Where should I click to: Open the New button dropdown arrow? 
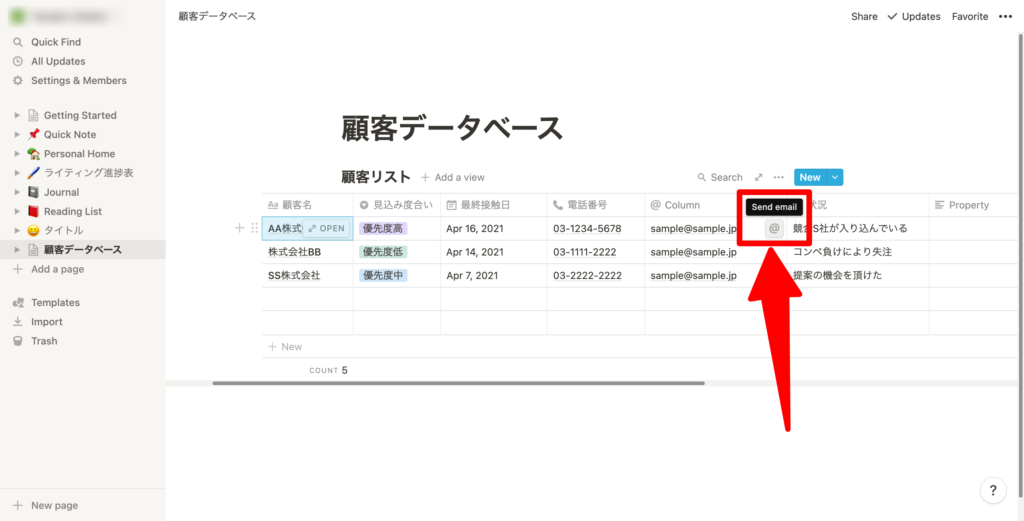coord(835,177)
